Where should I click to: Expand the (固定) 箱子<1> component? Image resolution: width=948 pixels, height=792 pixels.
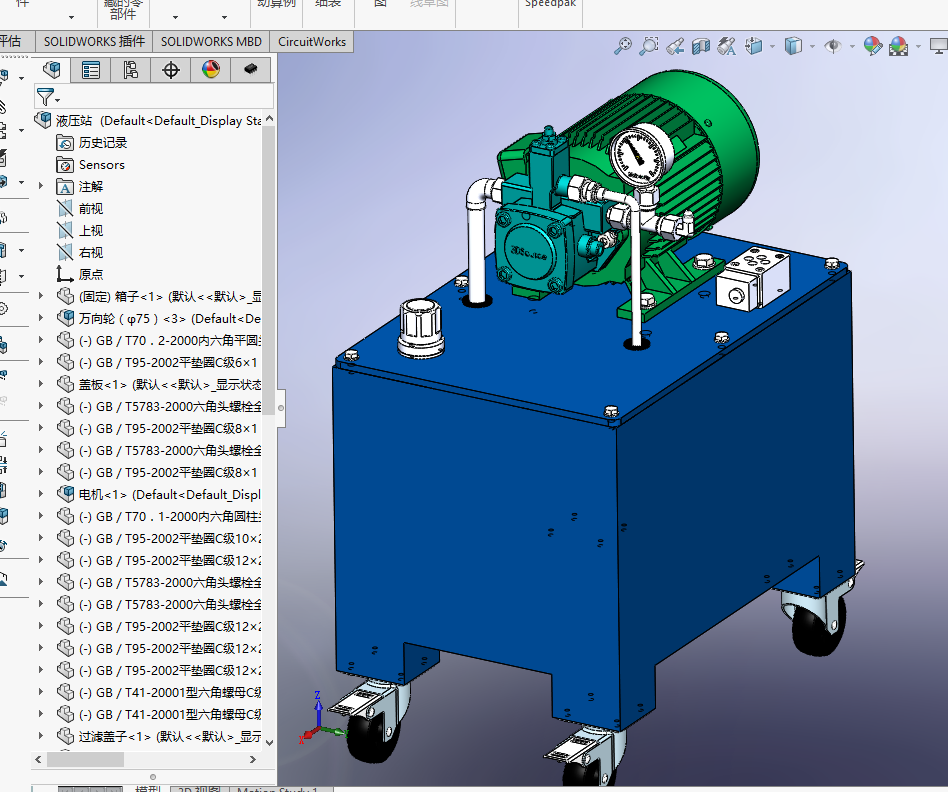(41, 296)
